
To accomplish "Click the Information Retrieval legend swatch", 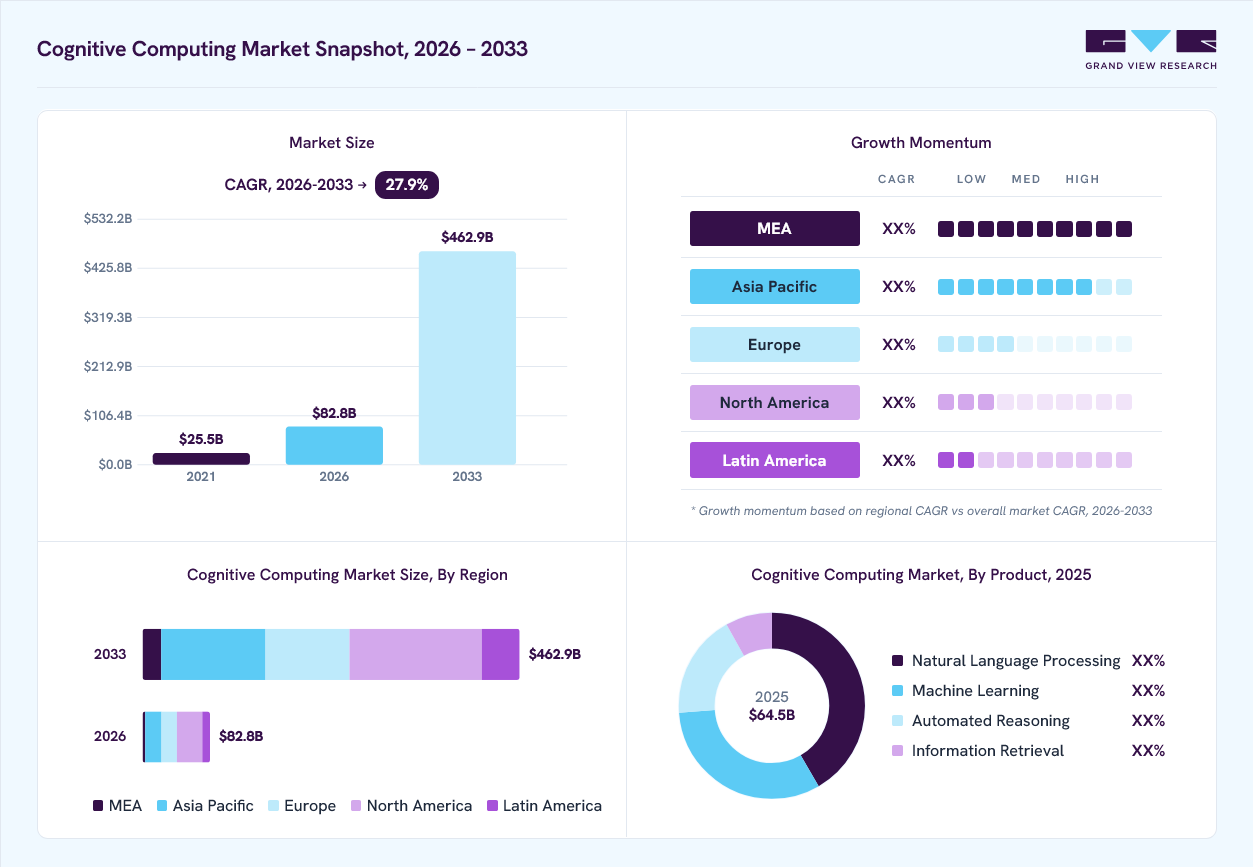I will pos(897,751).
